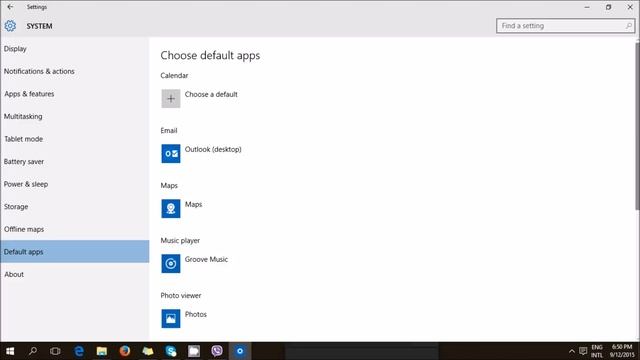Click the Email category label
This screenshot has width=640, height=360.
(x=169, y=131)
